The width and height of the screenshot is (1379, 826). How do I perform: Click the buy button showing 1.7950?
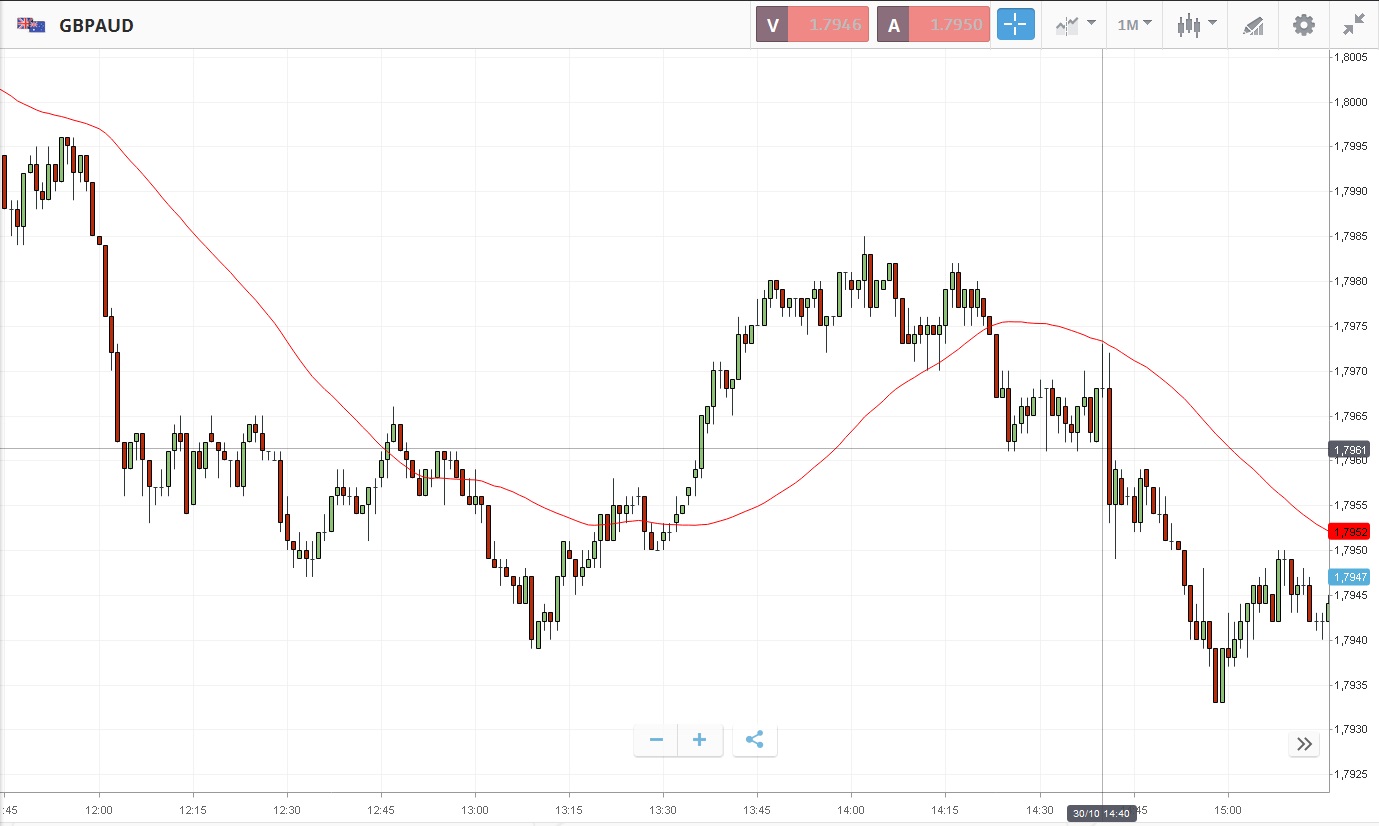pos(934,25)
